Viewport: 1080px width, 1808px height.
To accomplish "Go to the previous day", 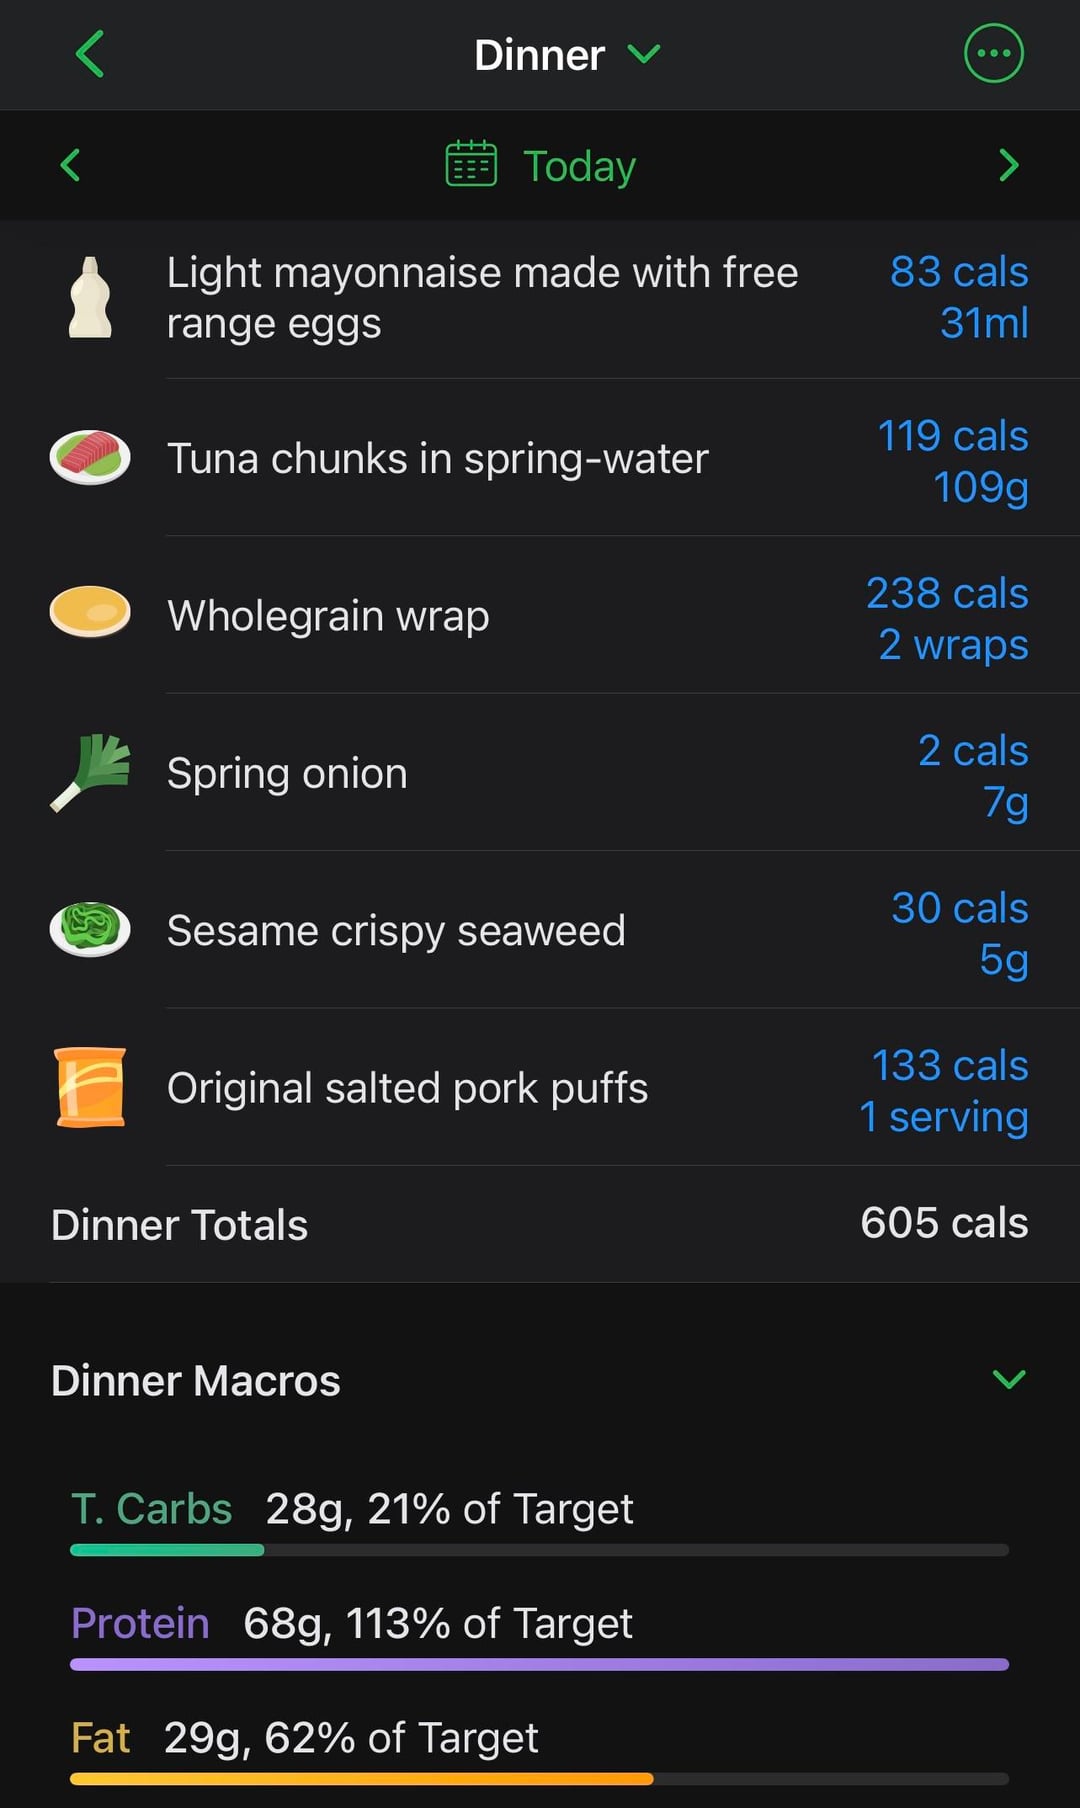I will click(x=70, y=165).
